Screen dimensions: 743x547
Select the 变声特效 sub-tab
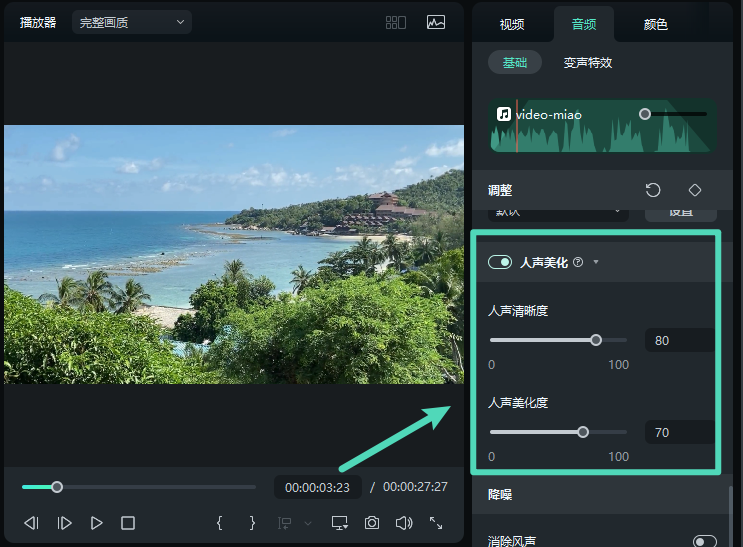pyautogui.click(x=588, y=63)
